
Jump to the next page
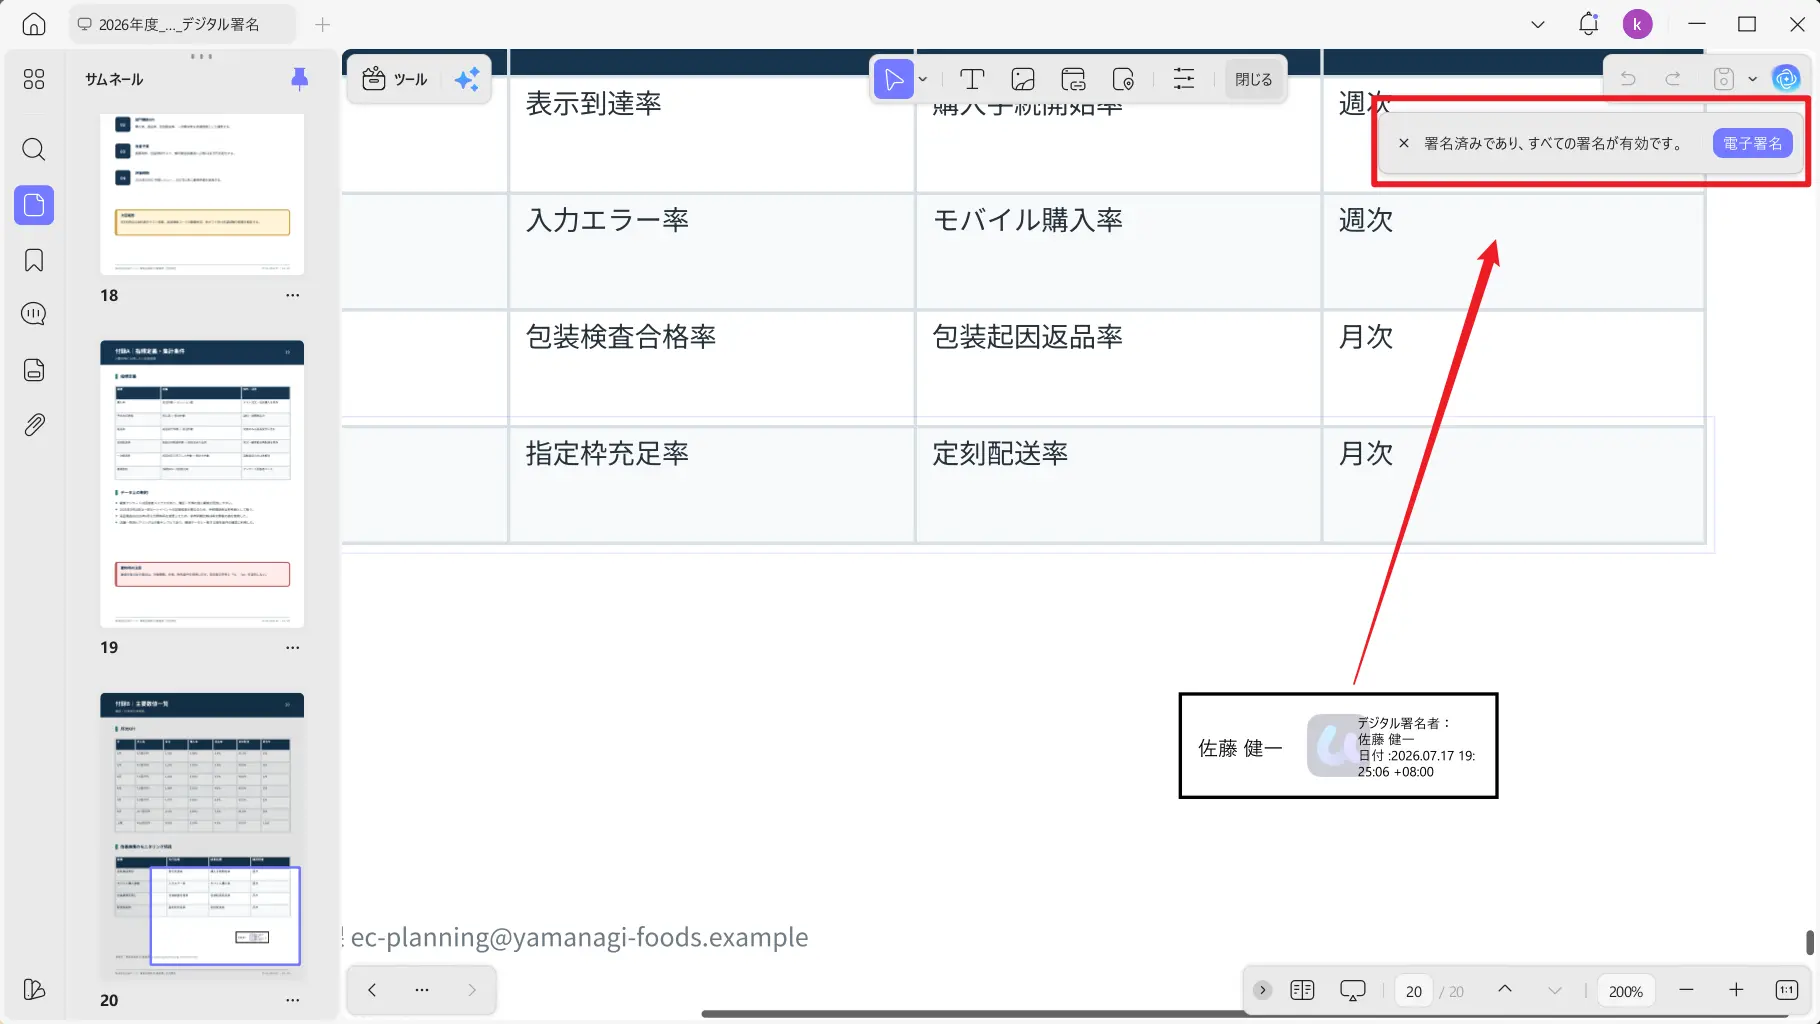tap(1554, 990)
